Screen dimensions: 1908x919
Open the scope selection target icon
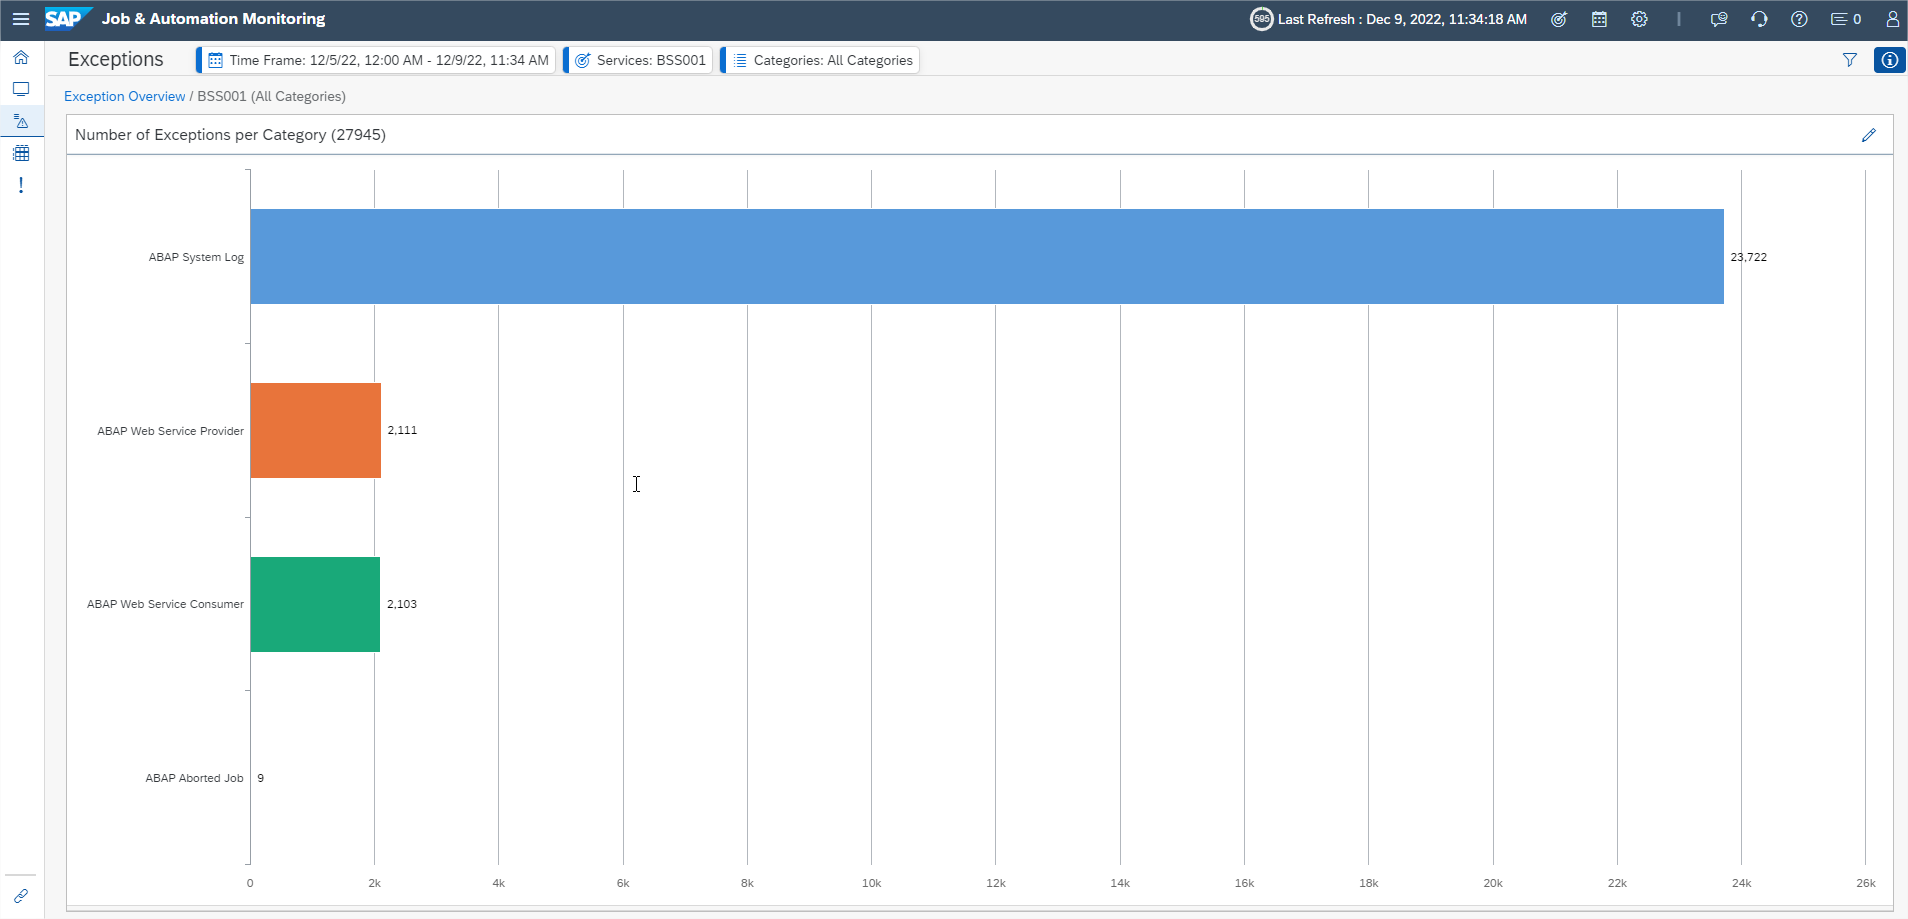point(1559,19)
